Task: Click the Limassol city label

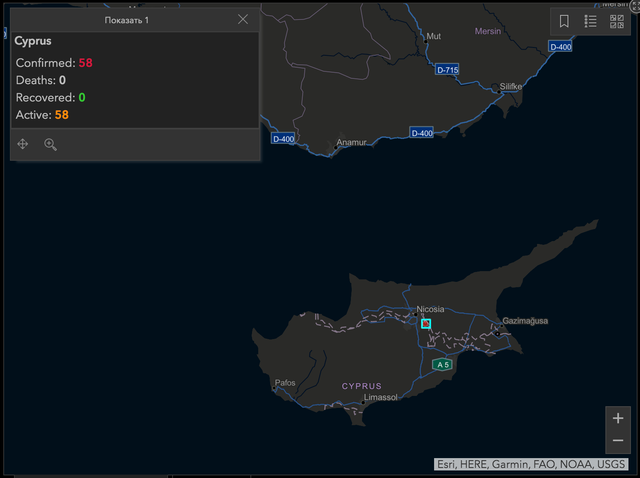Action: point(380,397)
